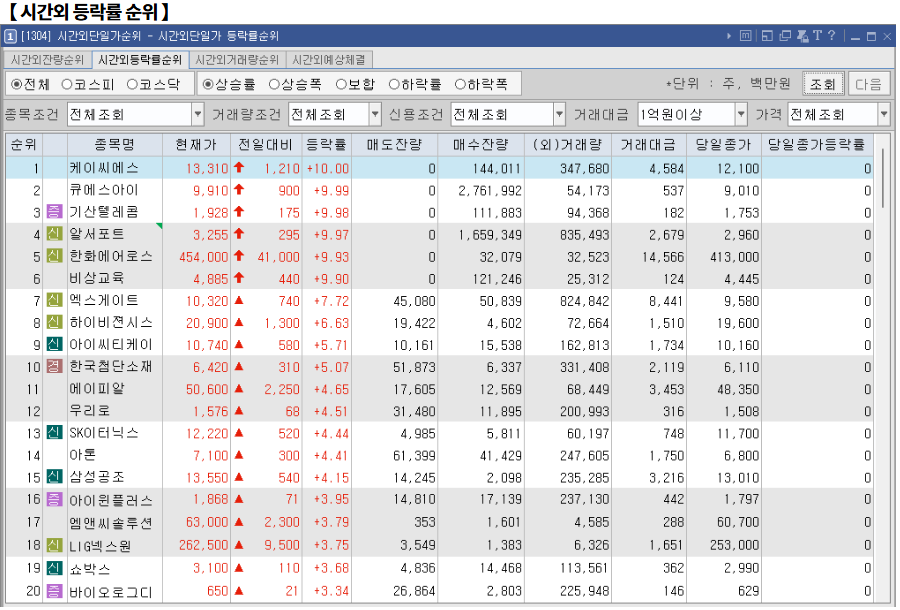This screenshot has height=610, width=900.
Task: Click the numbered '1' icon beside the window title
Action: [10, 36]
